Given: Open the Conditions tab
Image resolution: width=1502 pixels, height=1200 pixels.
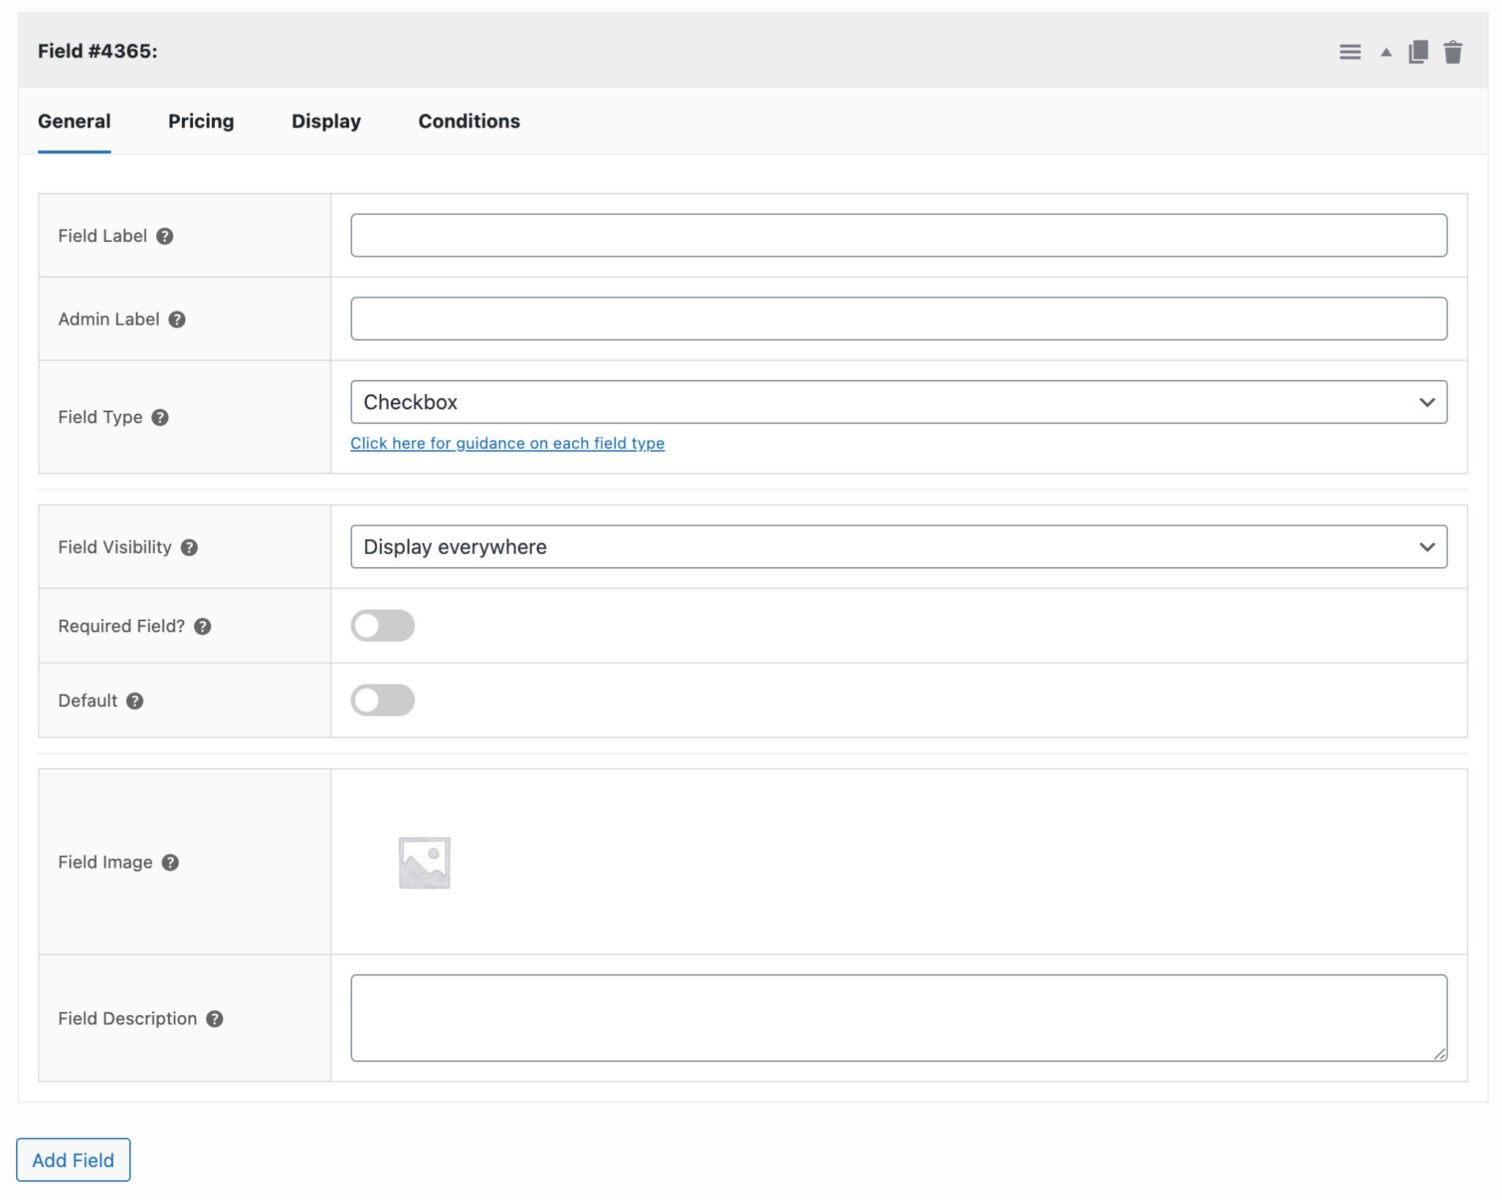Looking at the screenshot, I should coord(468,121).
